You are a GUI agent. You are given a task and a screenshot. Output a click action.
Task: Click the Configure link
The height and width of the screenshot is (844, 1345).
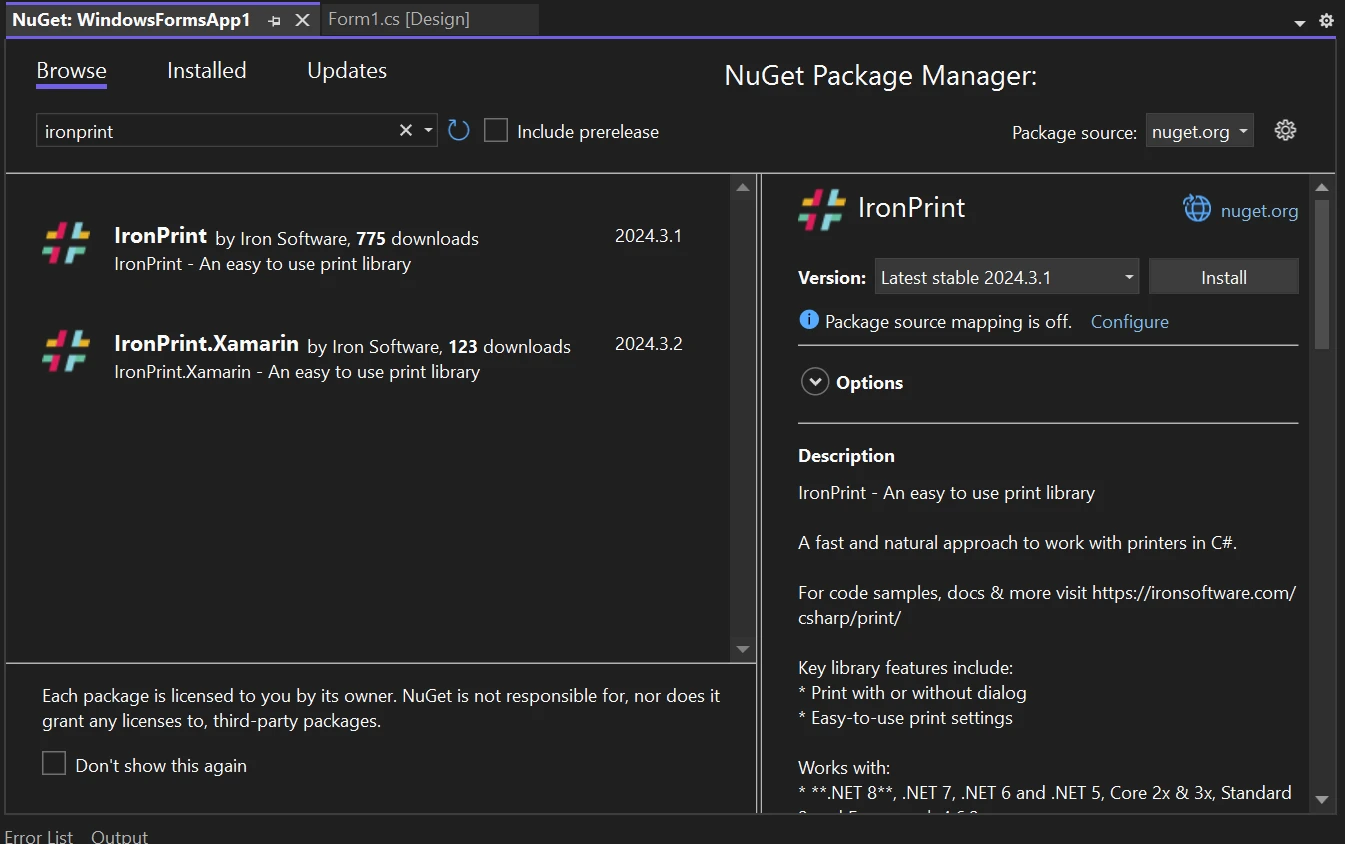(1129, 322)
